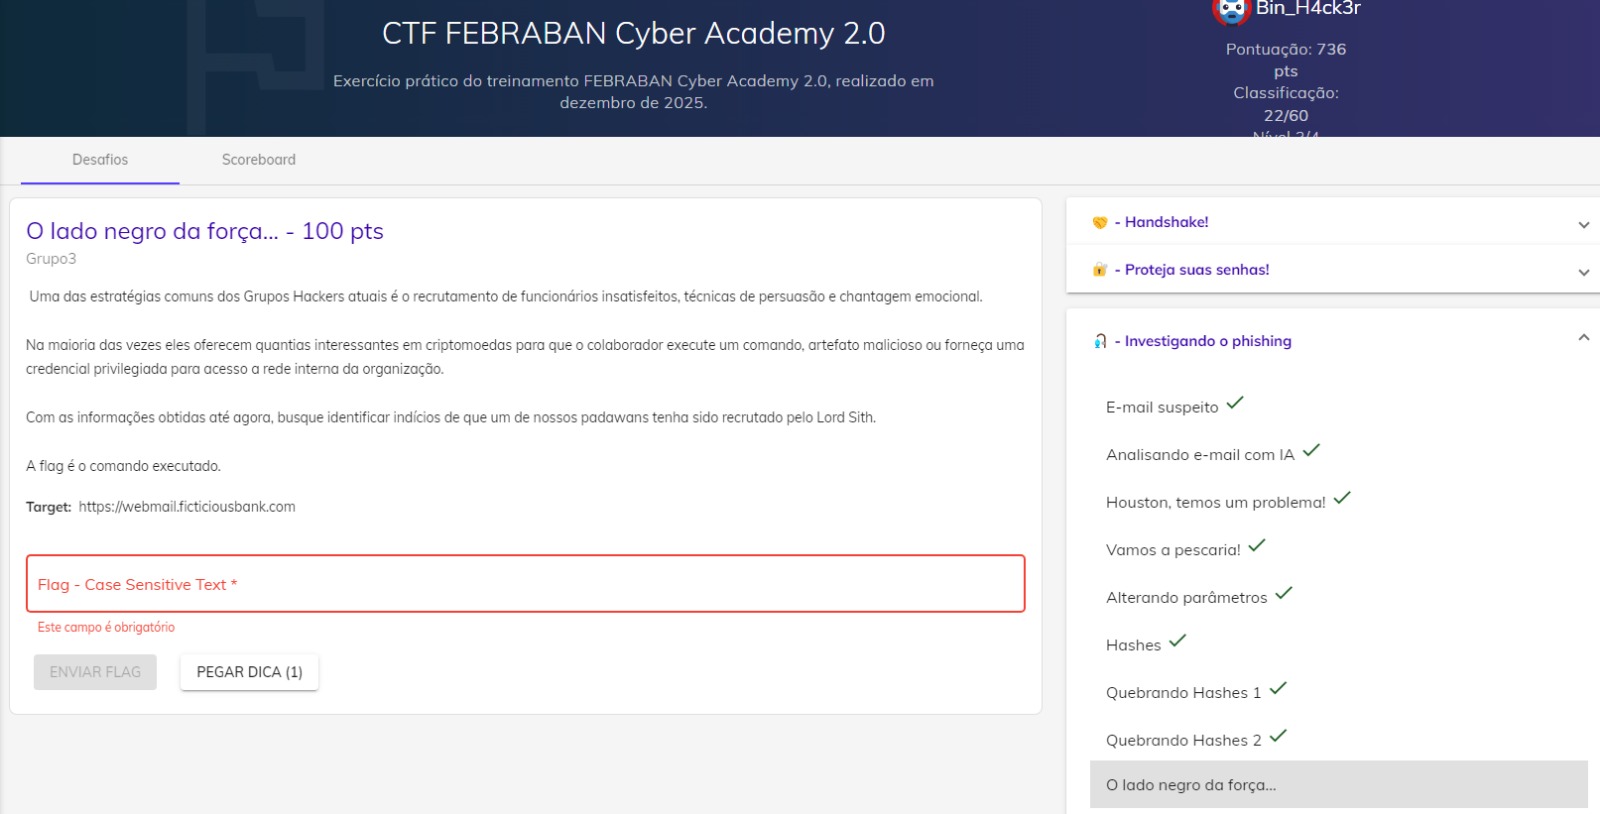Focus the Flag text input field
The image size is (1600, 814).
coord(525,584)
